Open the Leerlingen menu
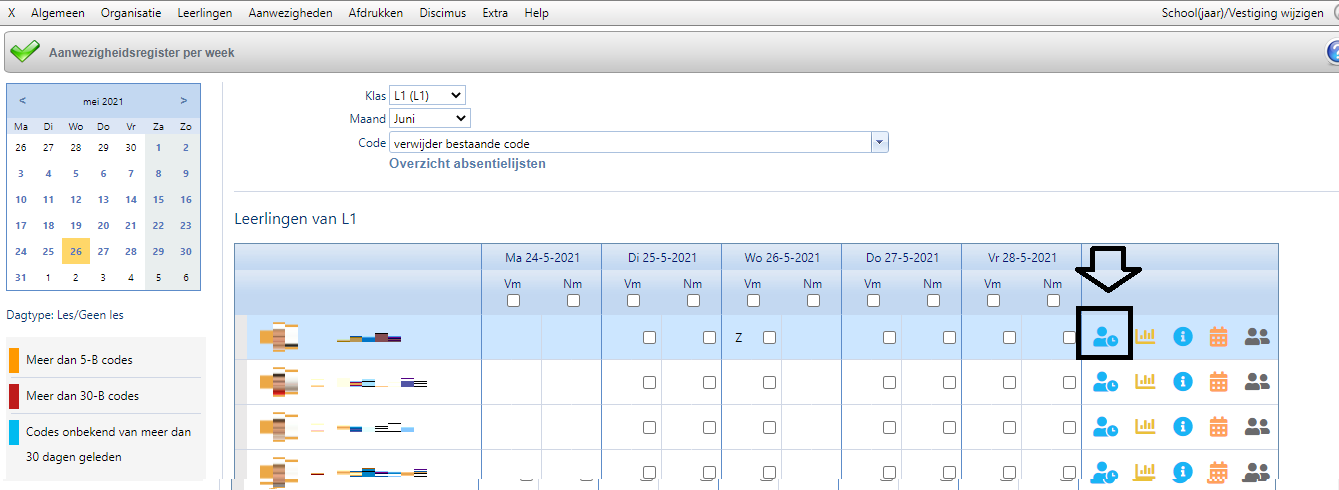The image size is (1339, 490). (x=204, y=13)
